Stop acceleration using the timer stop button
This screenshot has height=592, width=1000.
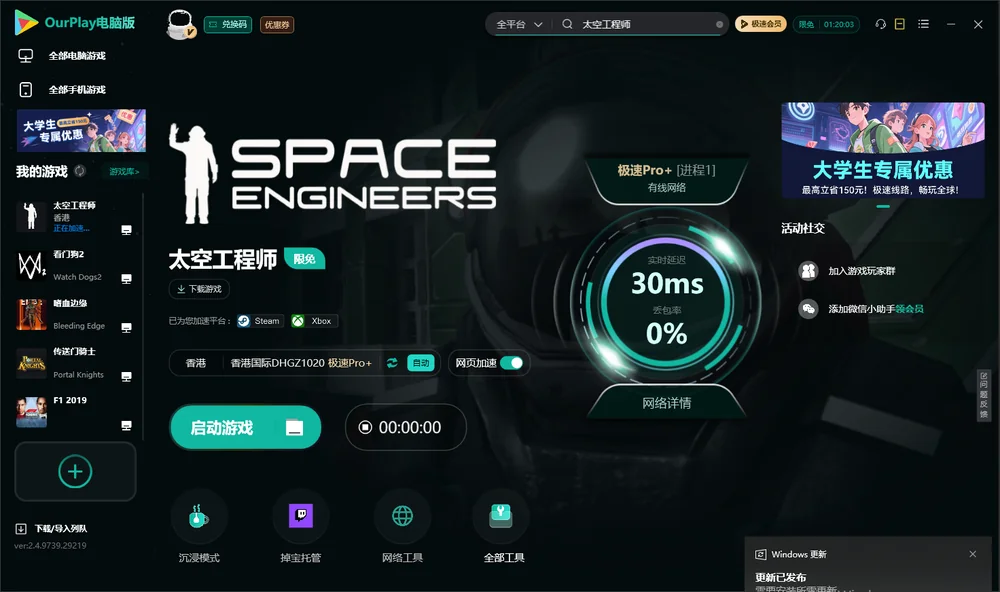(365, 427)
